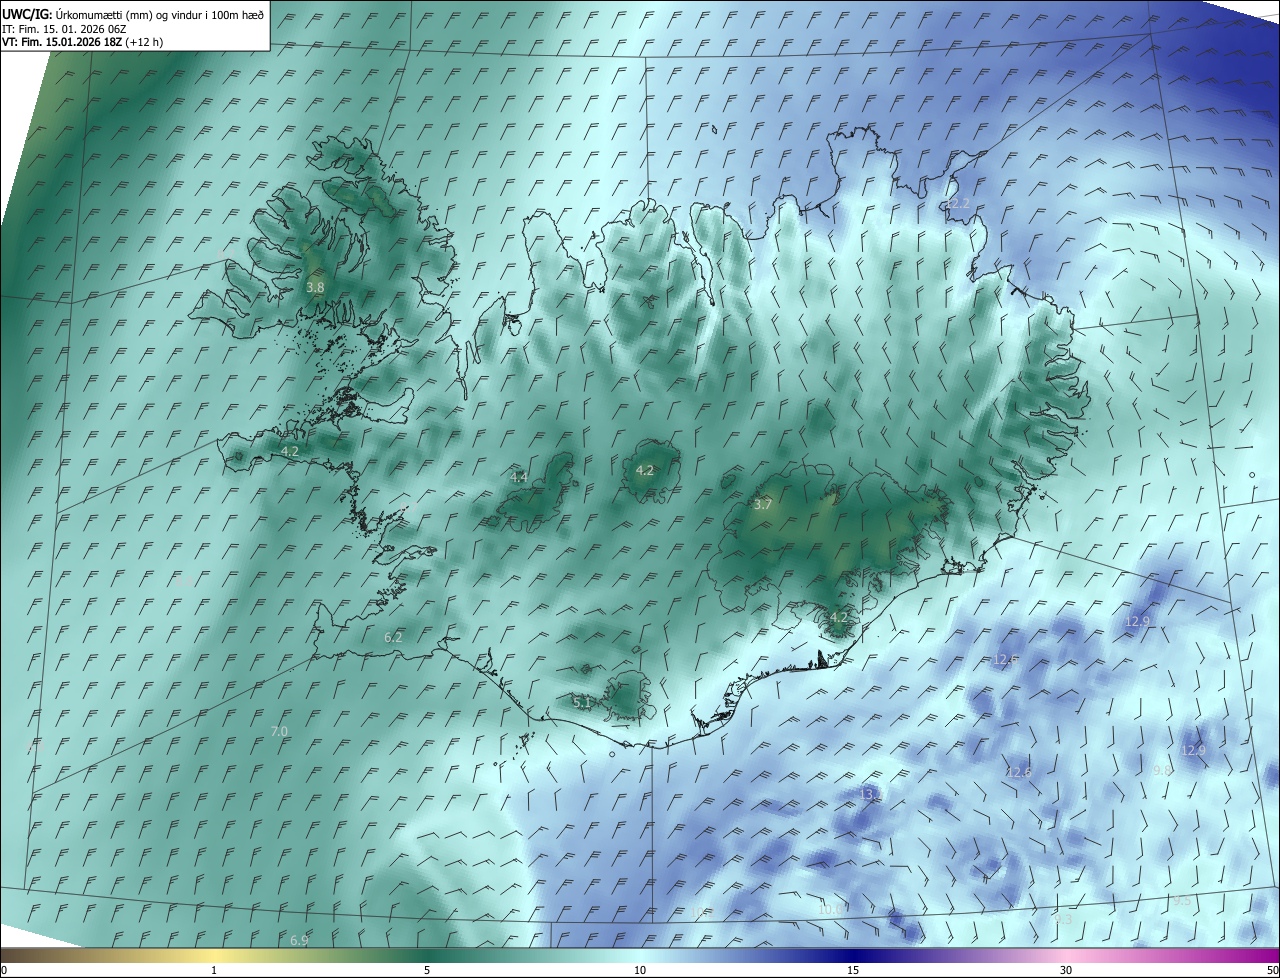Click the valid time "VT: Fim. 15.01.2026 18Z"
This screenshot has height=978, width=1280.
click(x=62, y=42)
